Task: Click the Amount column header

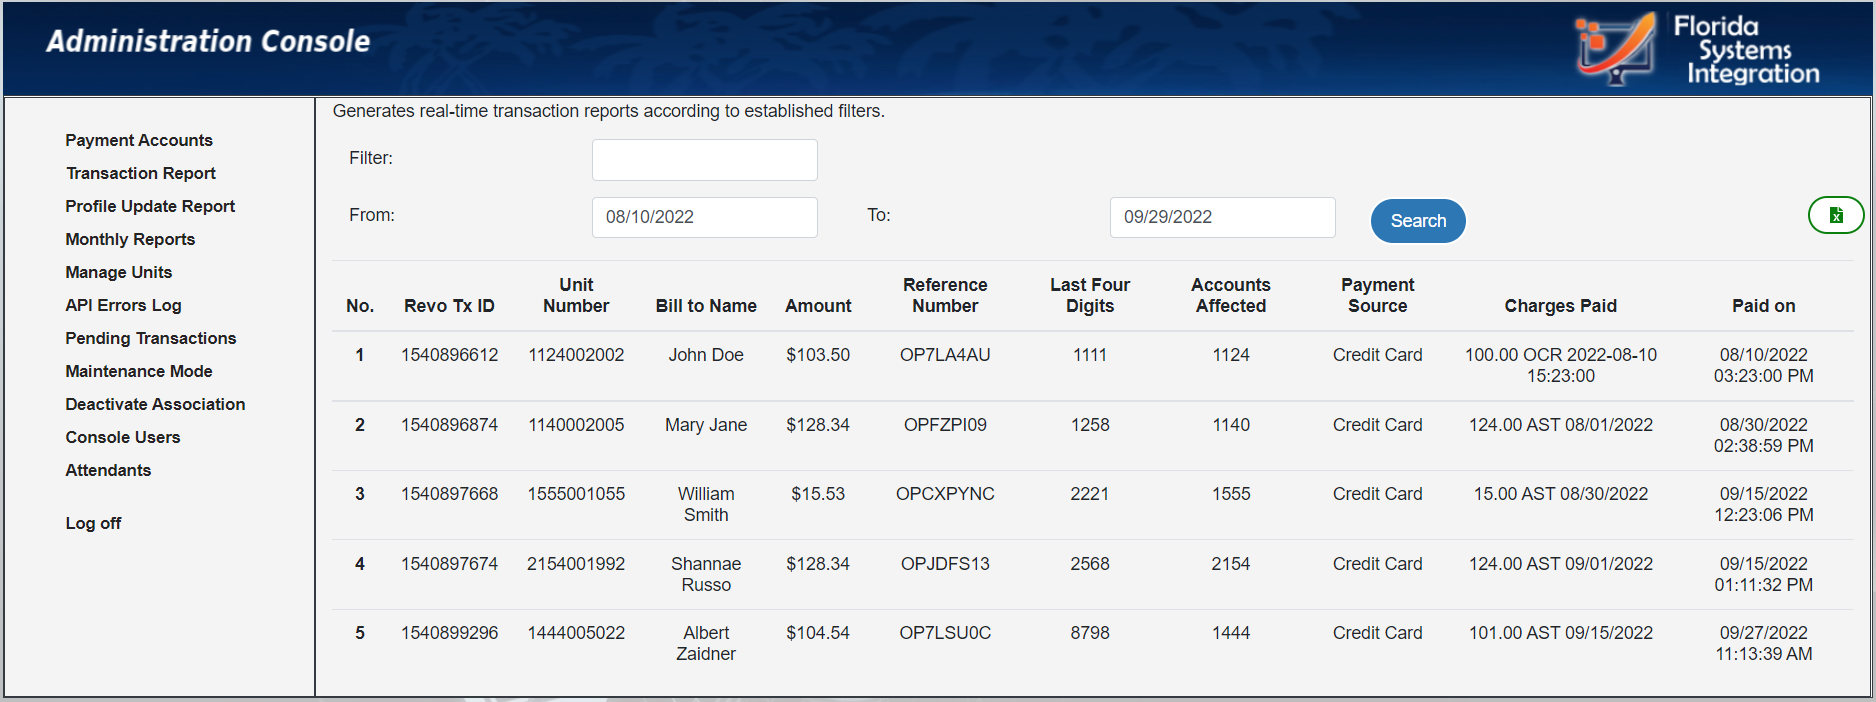Action: (x=818, y=306)
